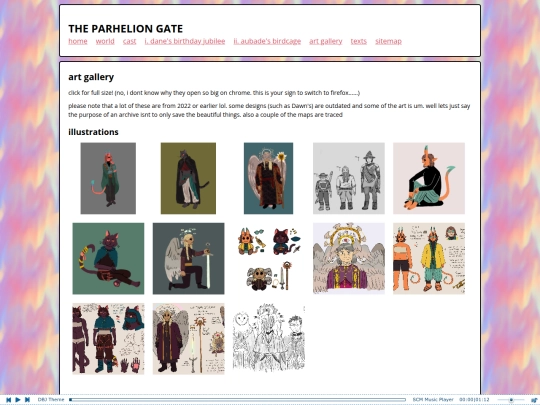This screenshot has width=540, height=405.
Task: Open the gray-background red-haired character illustration
Action: click(108, 178)
